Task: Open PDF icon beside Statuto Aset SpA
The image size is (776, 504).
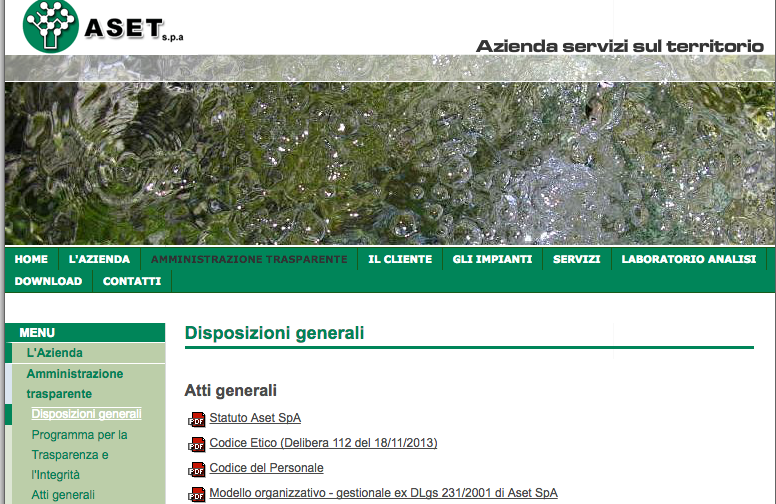Action: coord(196,419)
